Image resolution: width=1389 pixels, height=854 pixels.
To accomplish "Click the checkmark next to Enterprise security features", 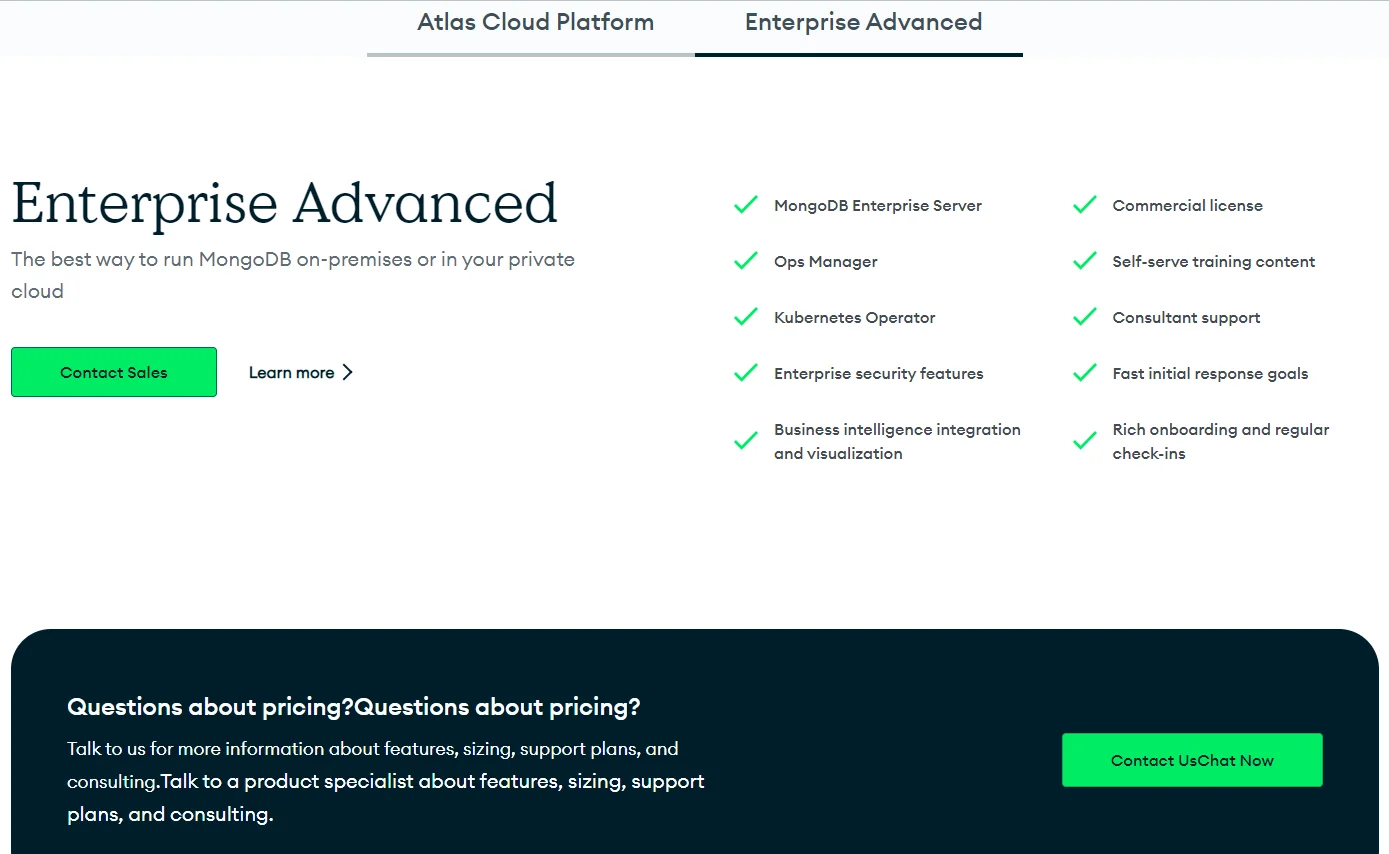I will coord(746,373).
